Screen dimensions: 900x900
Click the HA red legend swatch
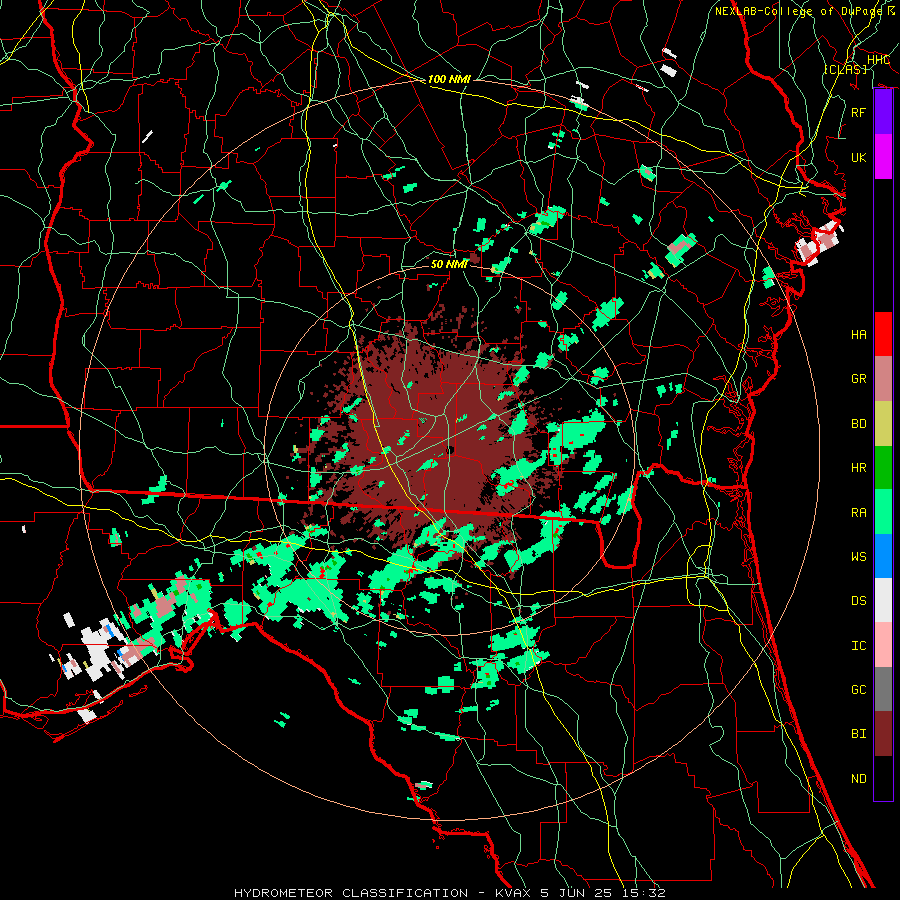click(883, 334)
